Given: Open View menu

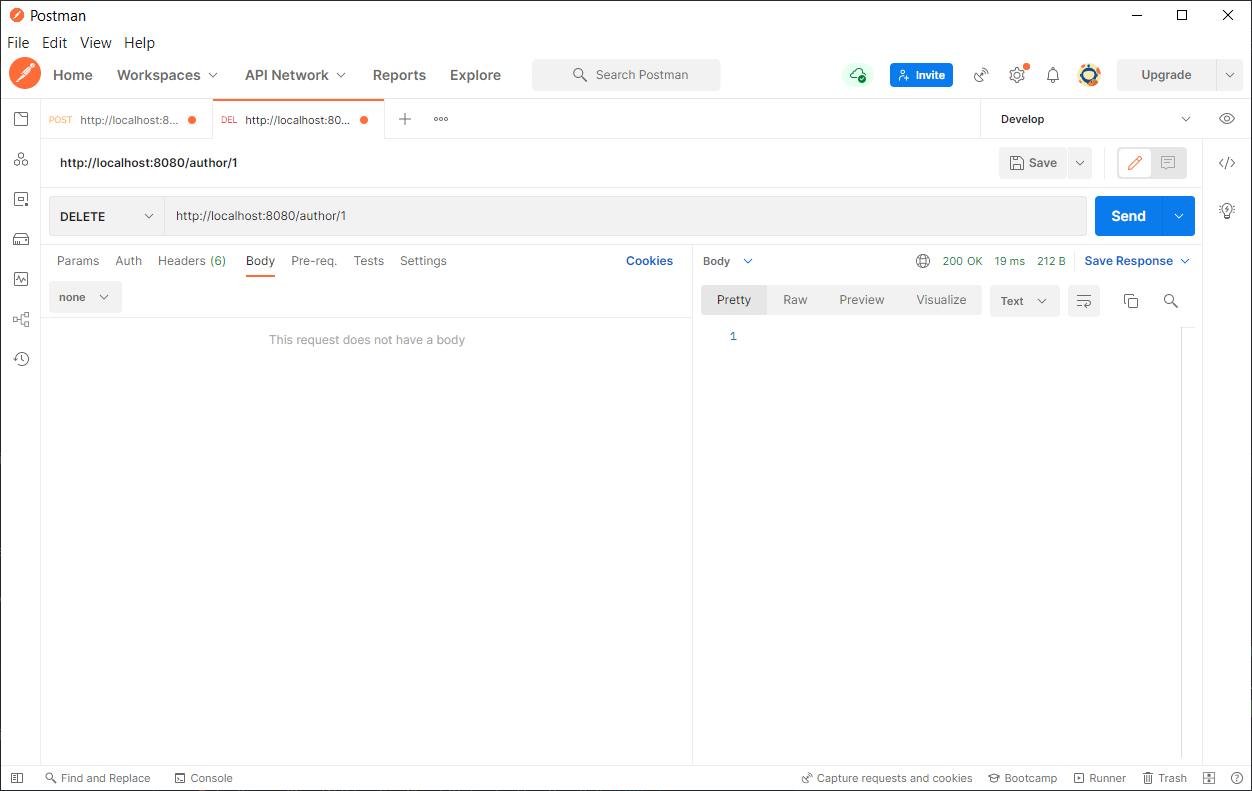Looking at the screenshot, I should pyautogui.click(x=96, y=43).
